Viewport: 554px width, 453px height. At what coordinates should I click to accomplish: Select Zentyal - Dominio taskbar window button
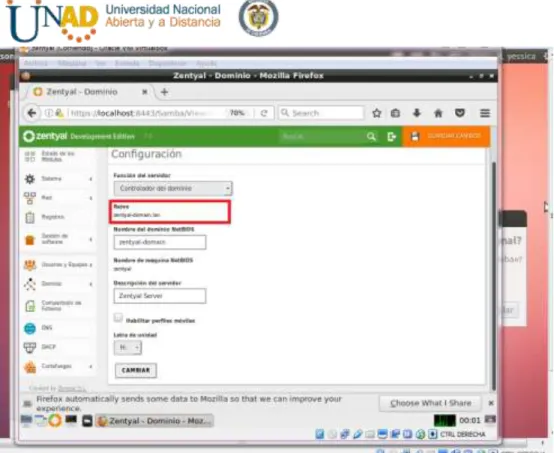155,421
